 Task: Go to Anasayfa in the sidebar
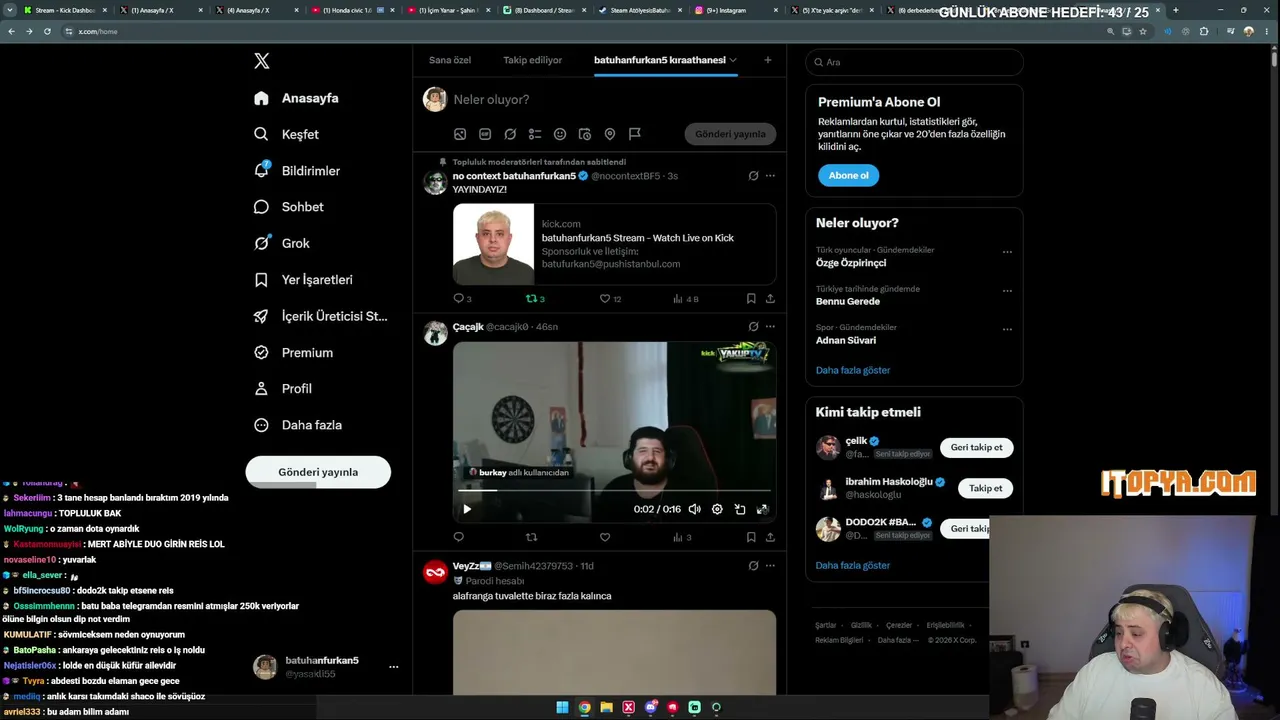296,98
